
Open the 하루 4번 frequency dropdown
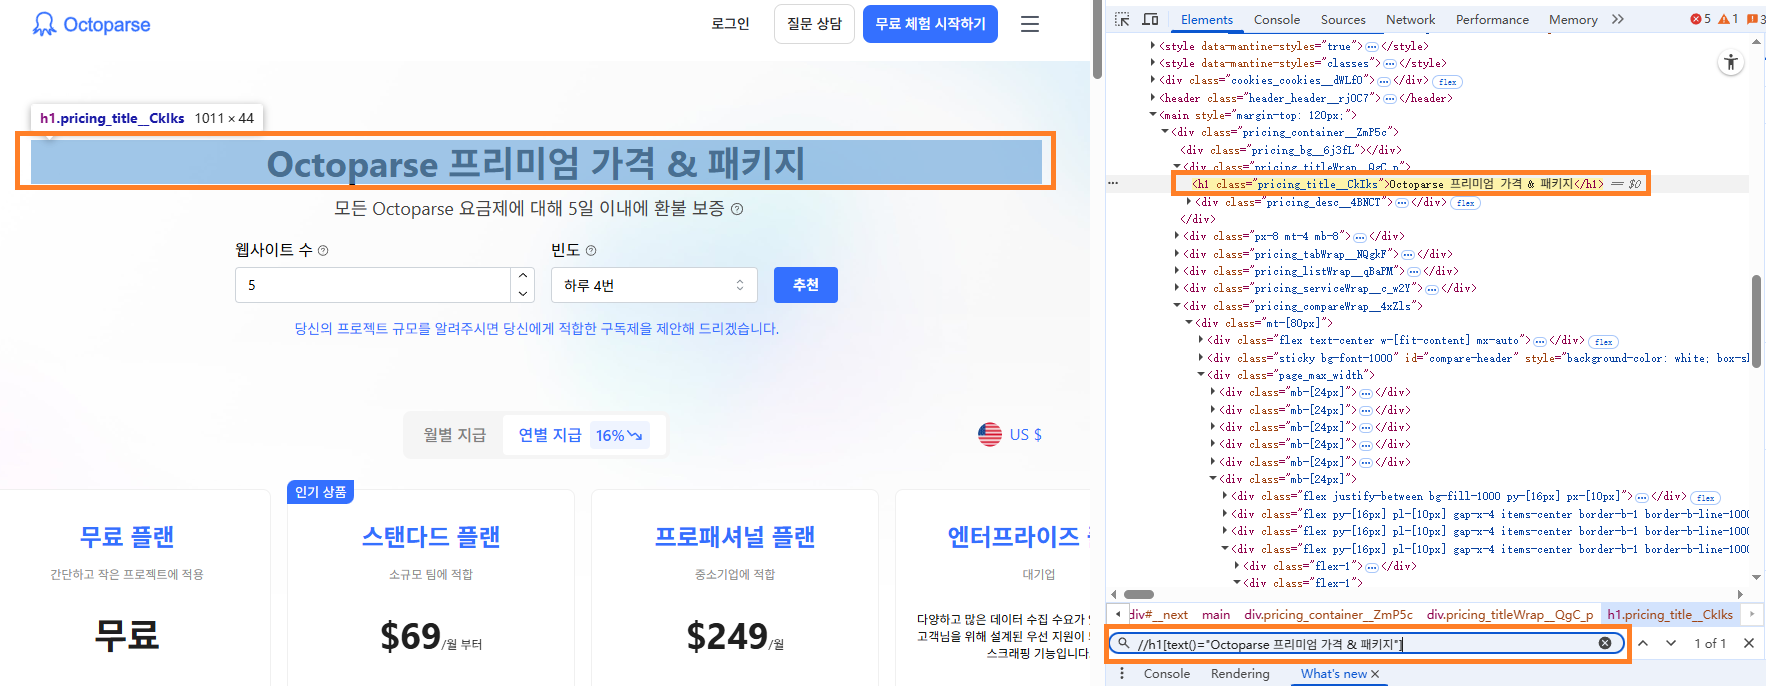click(653, 285)
